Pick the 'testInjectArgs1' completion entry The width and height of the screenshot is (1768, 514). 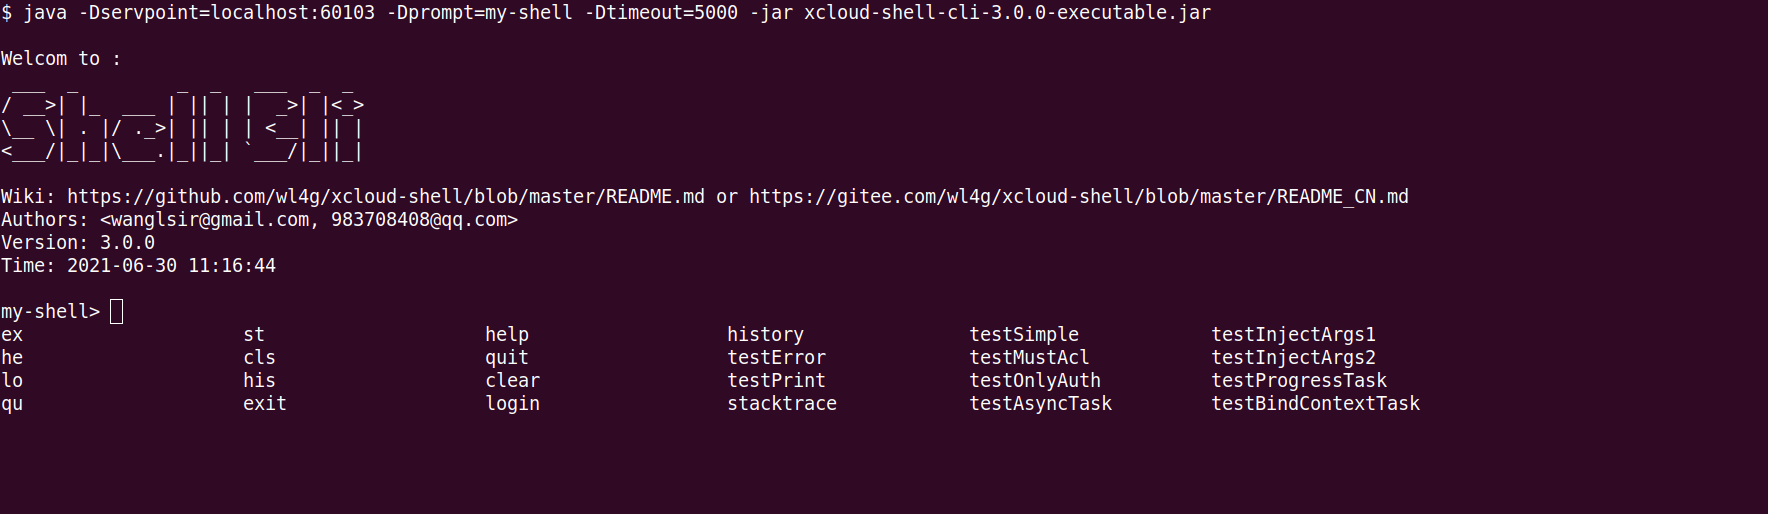(x=1293, y=335)
